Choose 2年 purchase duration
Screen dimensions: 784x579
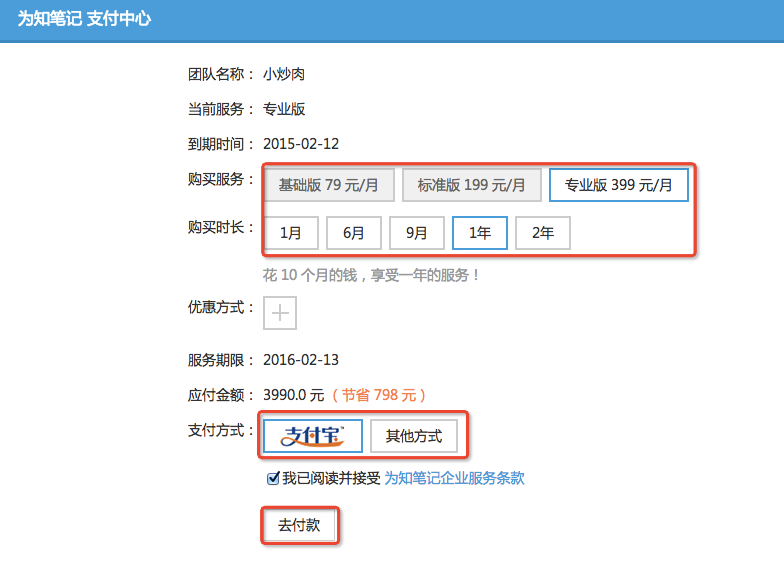(x=543, y=233)
